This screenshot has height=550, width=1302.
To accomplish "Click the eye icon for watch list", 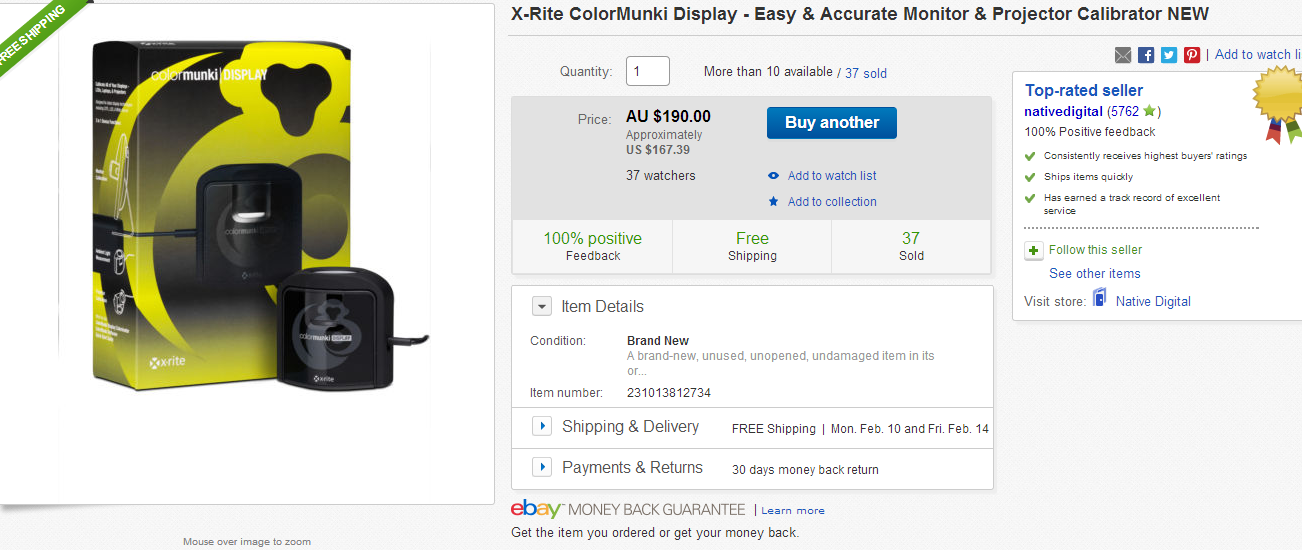I will click(x=773, y=176).
